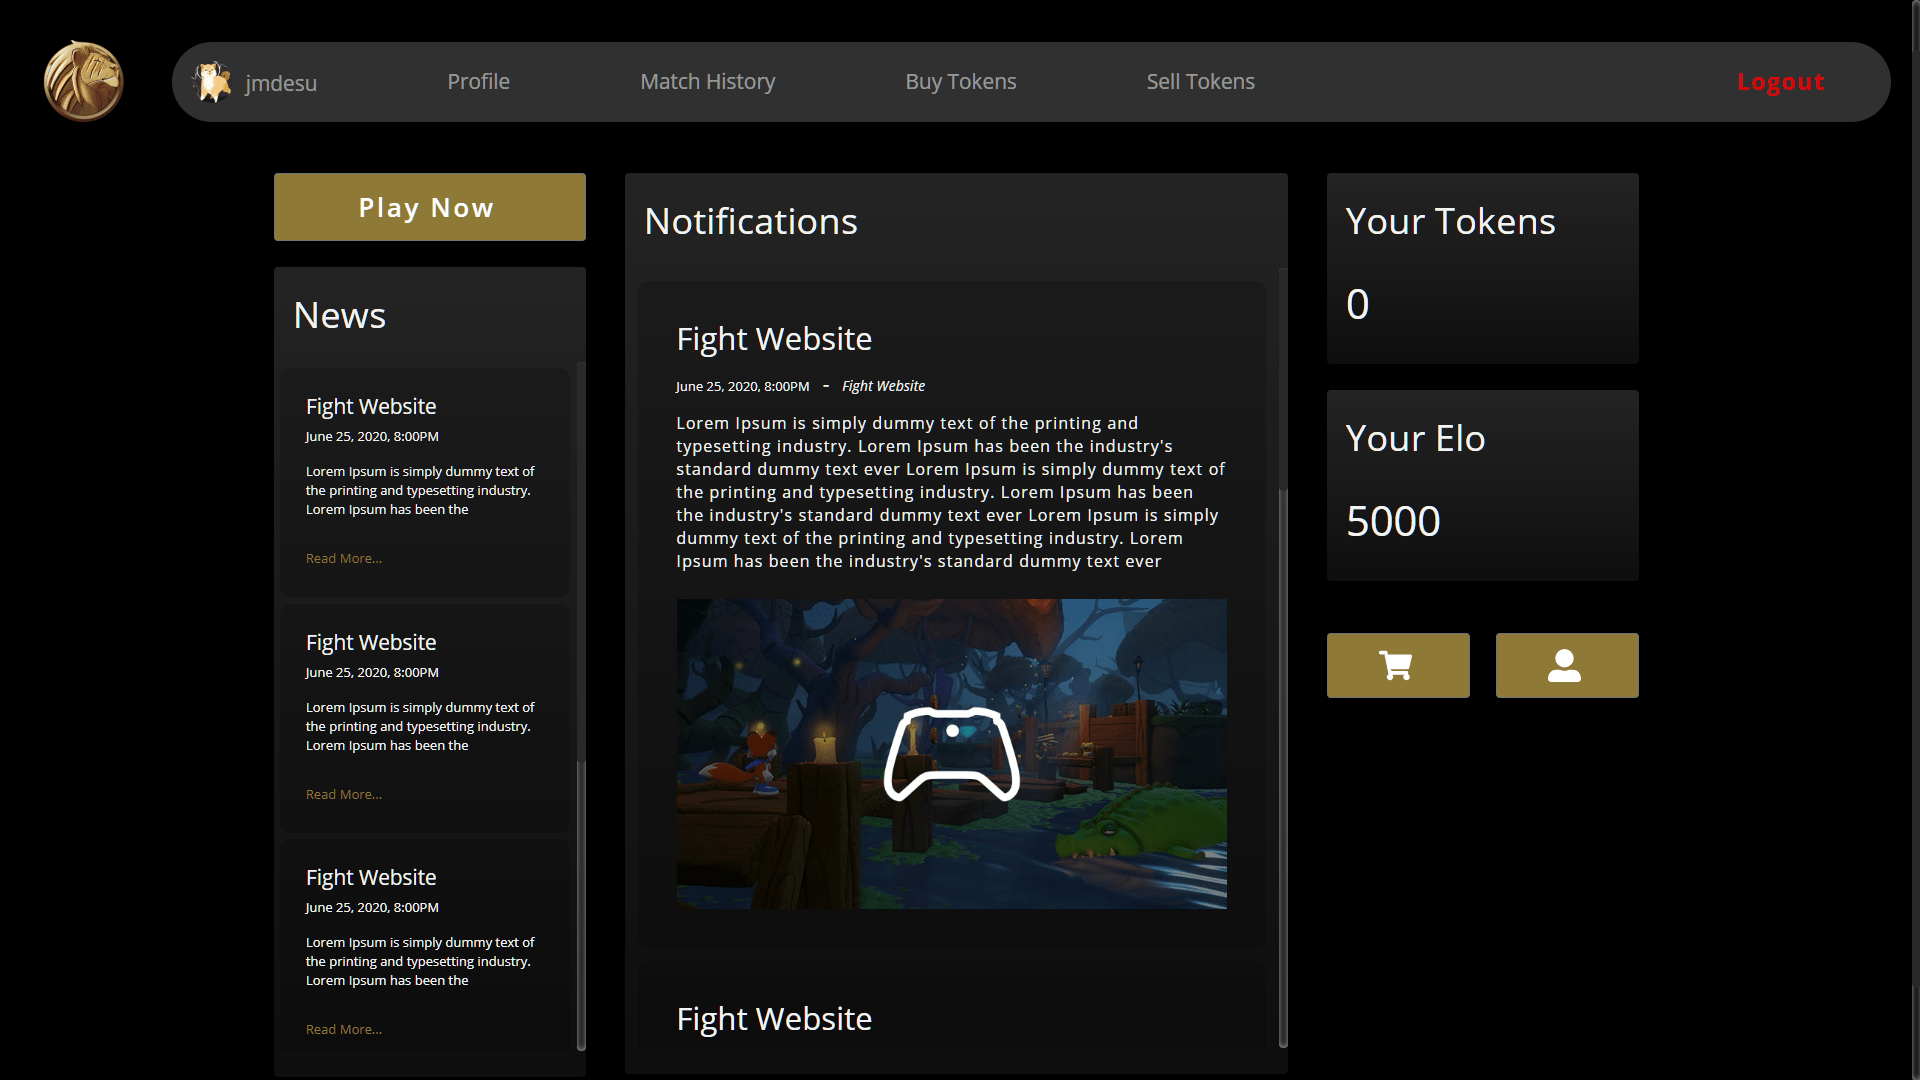
Task: Open Sell Tokens page
Action: coord(1200,82)
